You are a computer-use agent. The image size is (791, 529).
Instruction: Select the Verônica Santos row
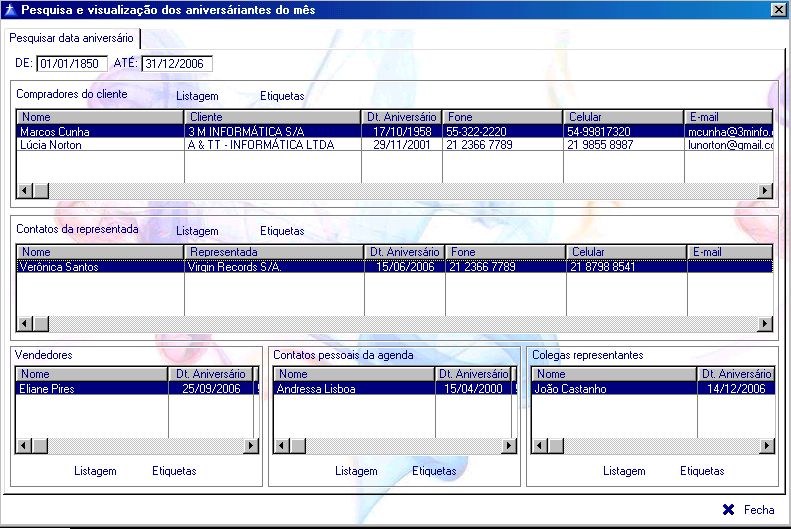(x=394, y=267)
